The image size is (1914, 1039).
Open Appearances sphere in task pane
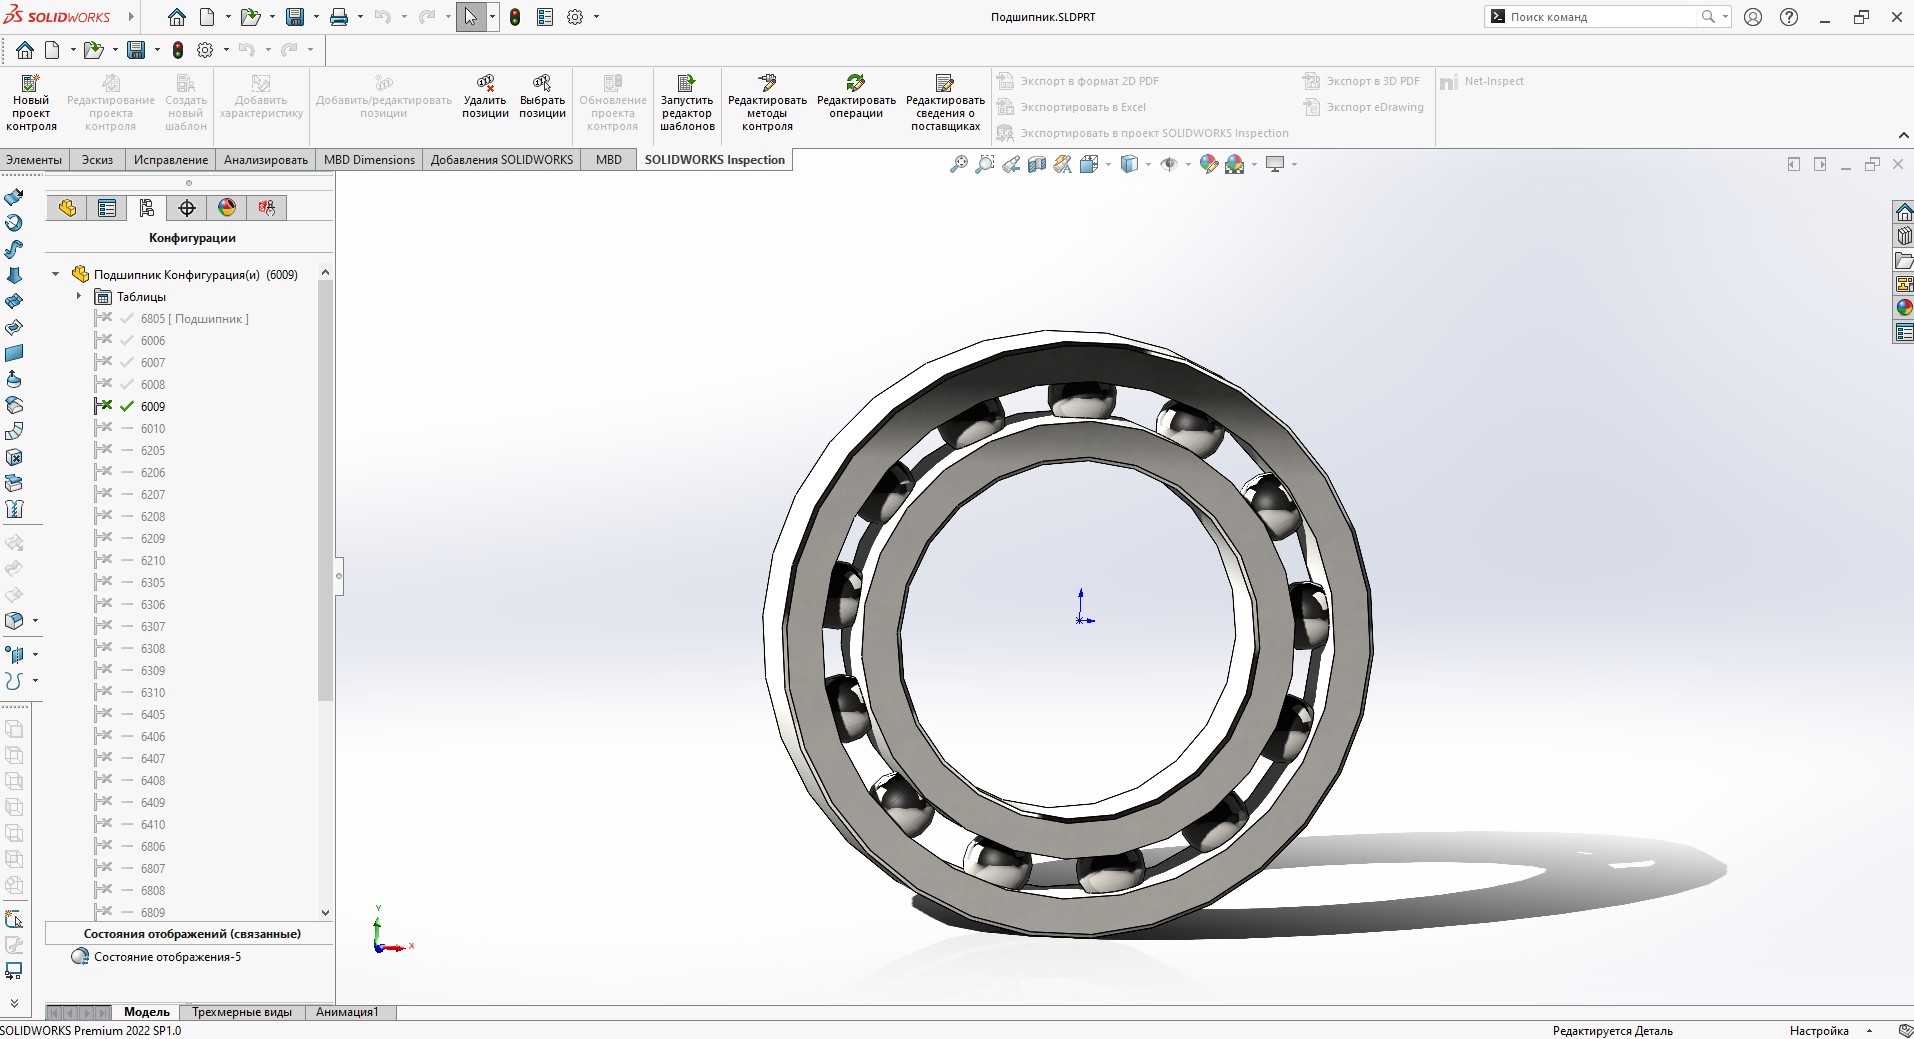(1904, 308)
